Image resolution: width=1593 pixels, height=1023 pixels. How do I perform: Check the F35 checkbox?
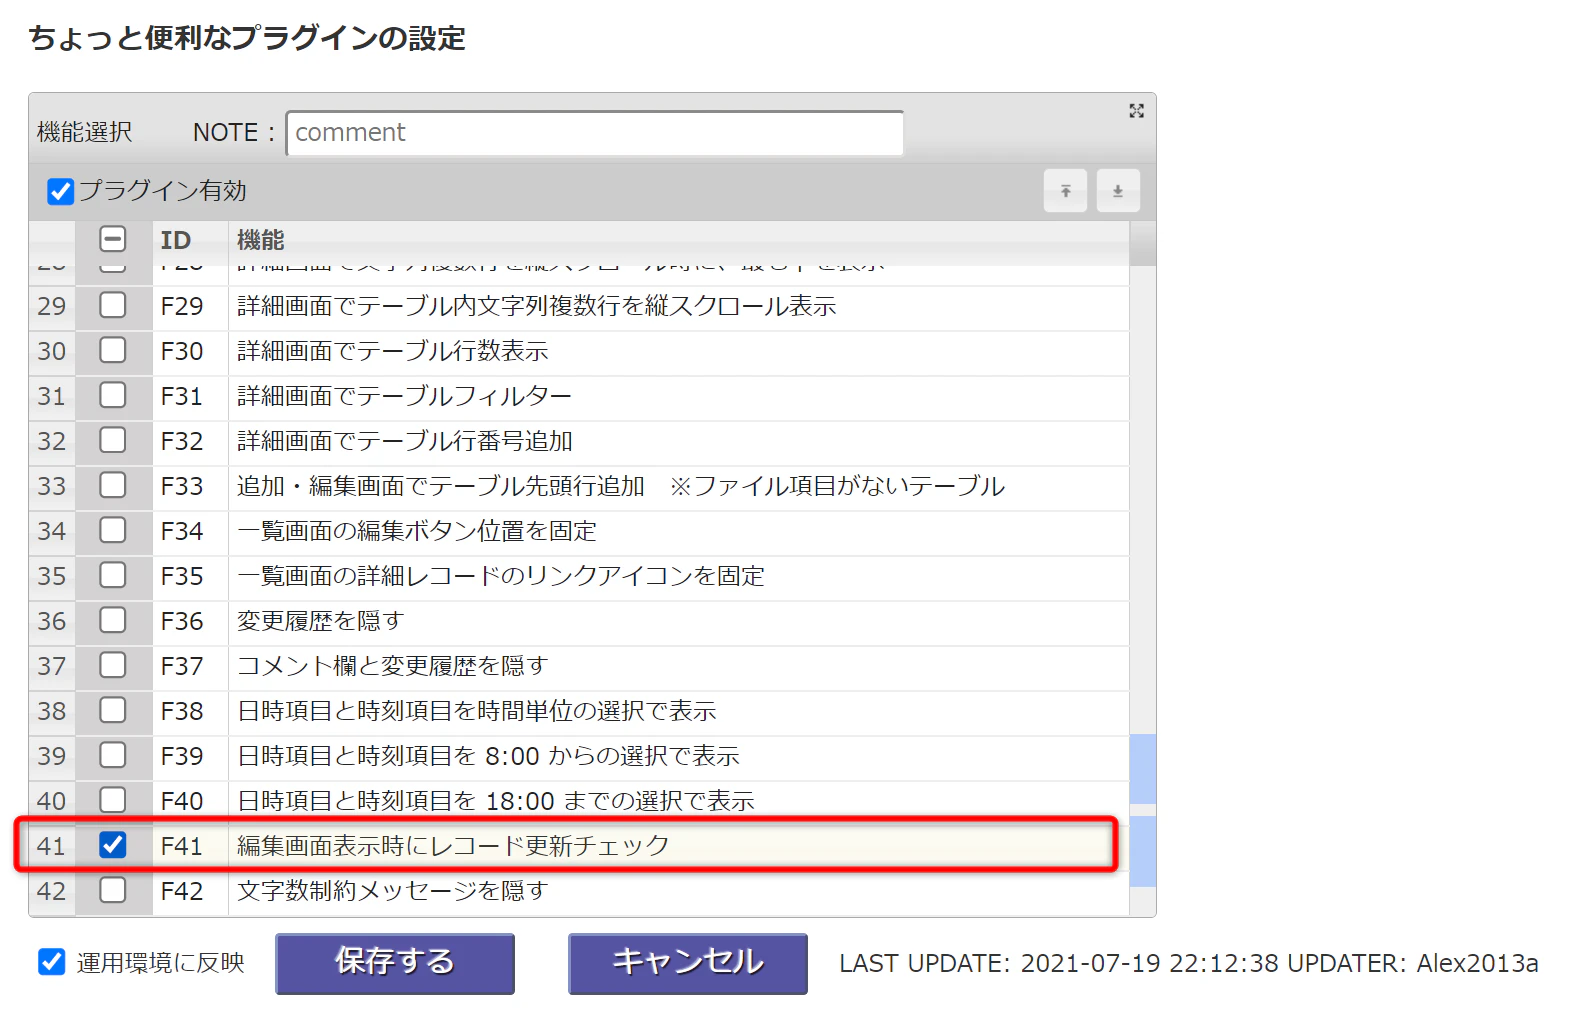click(113, 575)
